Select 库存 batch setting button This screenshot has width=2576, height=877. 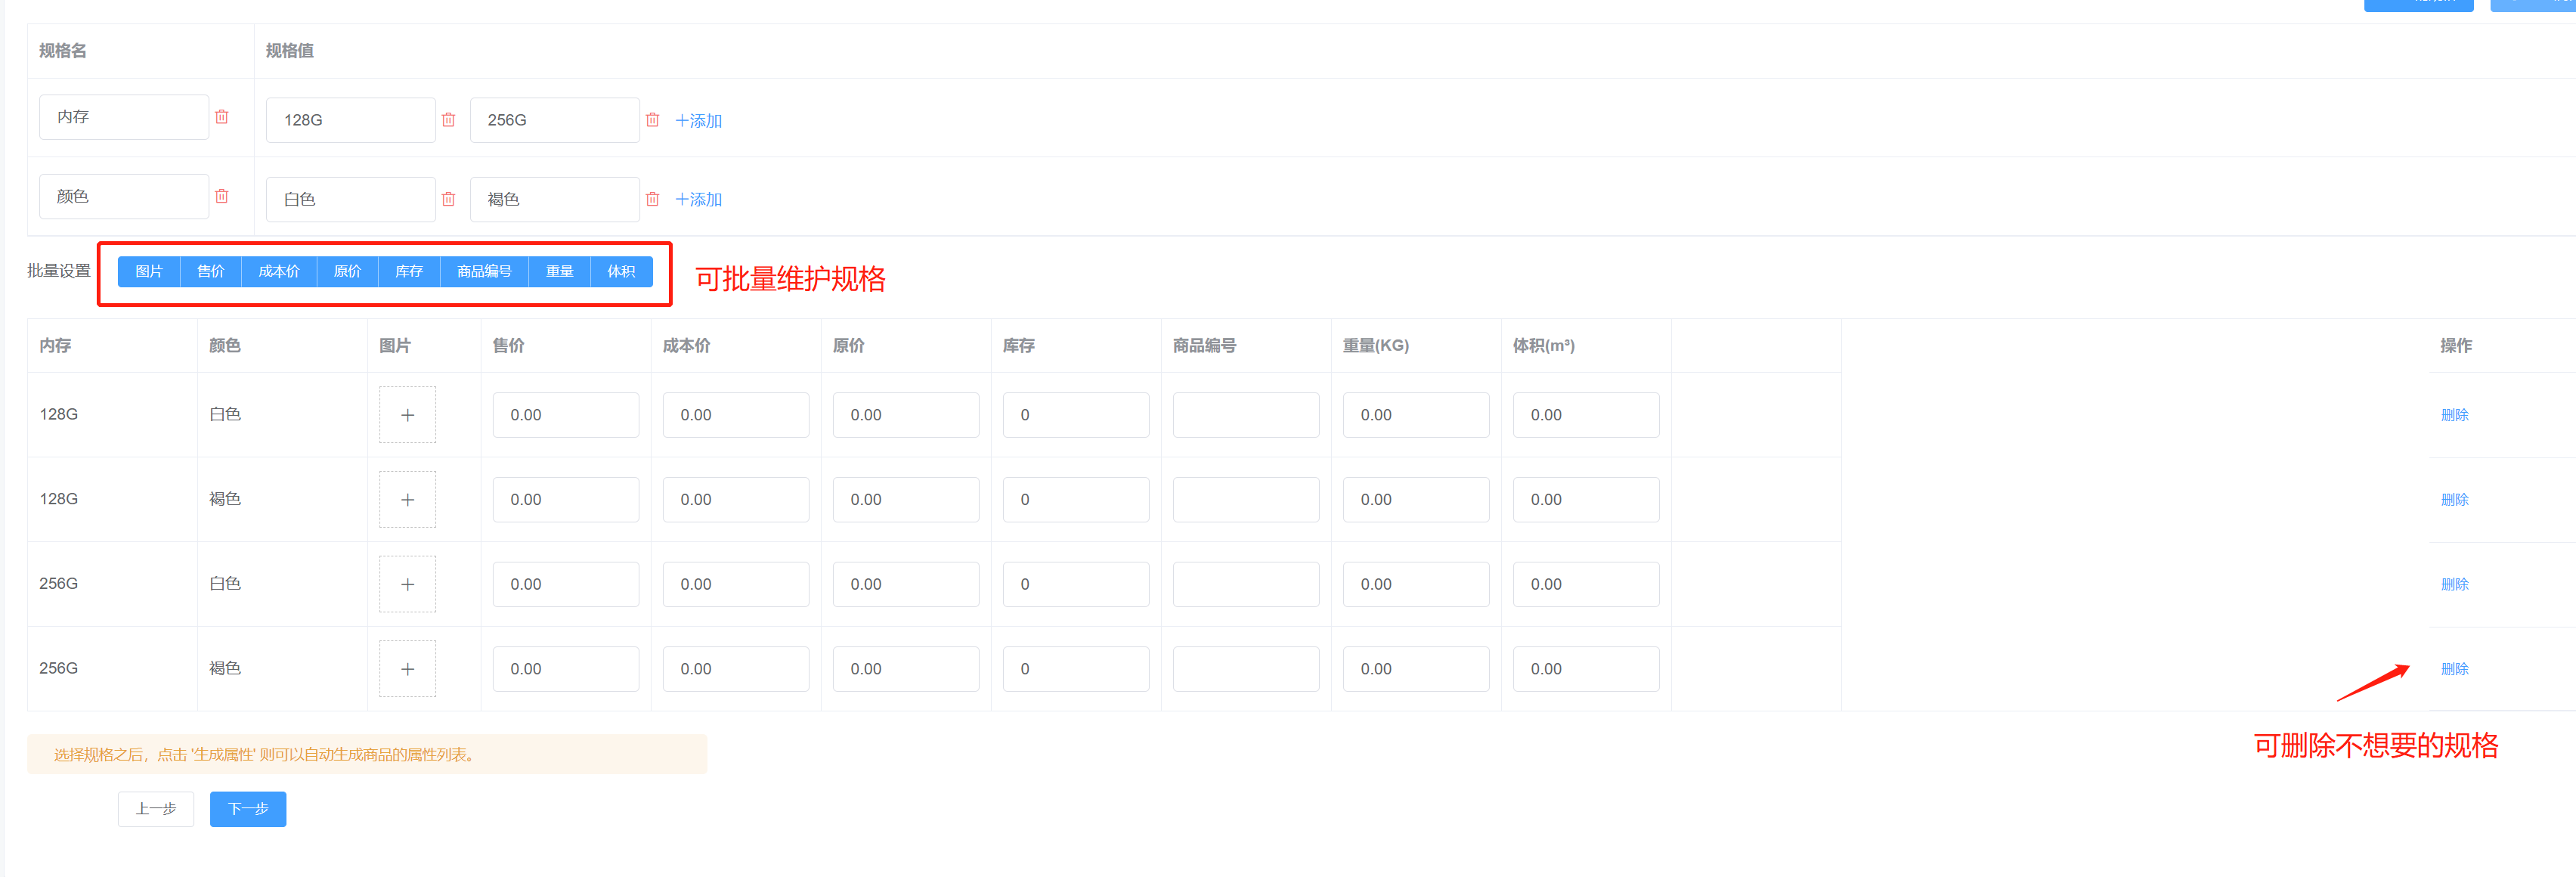tap(408, 272)
